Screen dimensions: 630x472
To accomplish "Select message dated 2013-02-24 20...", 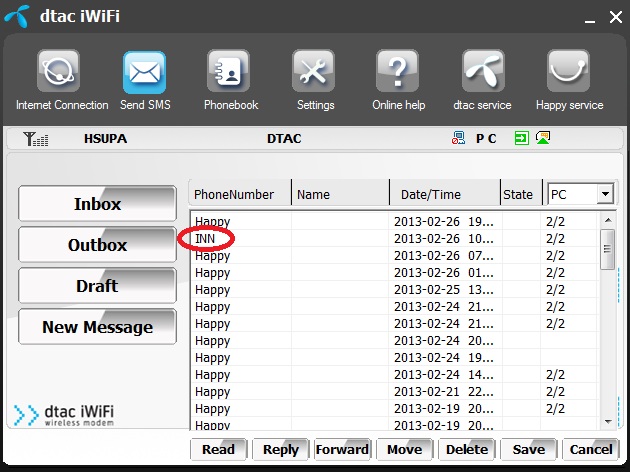I will (x=394, y=341).
